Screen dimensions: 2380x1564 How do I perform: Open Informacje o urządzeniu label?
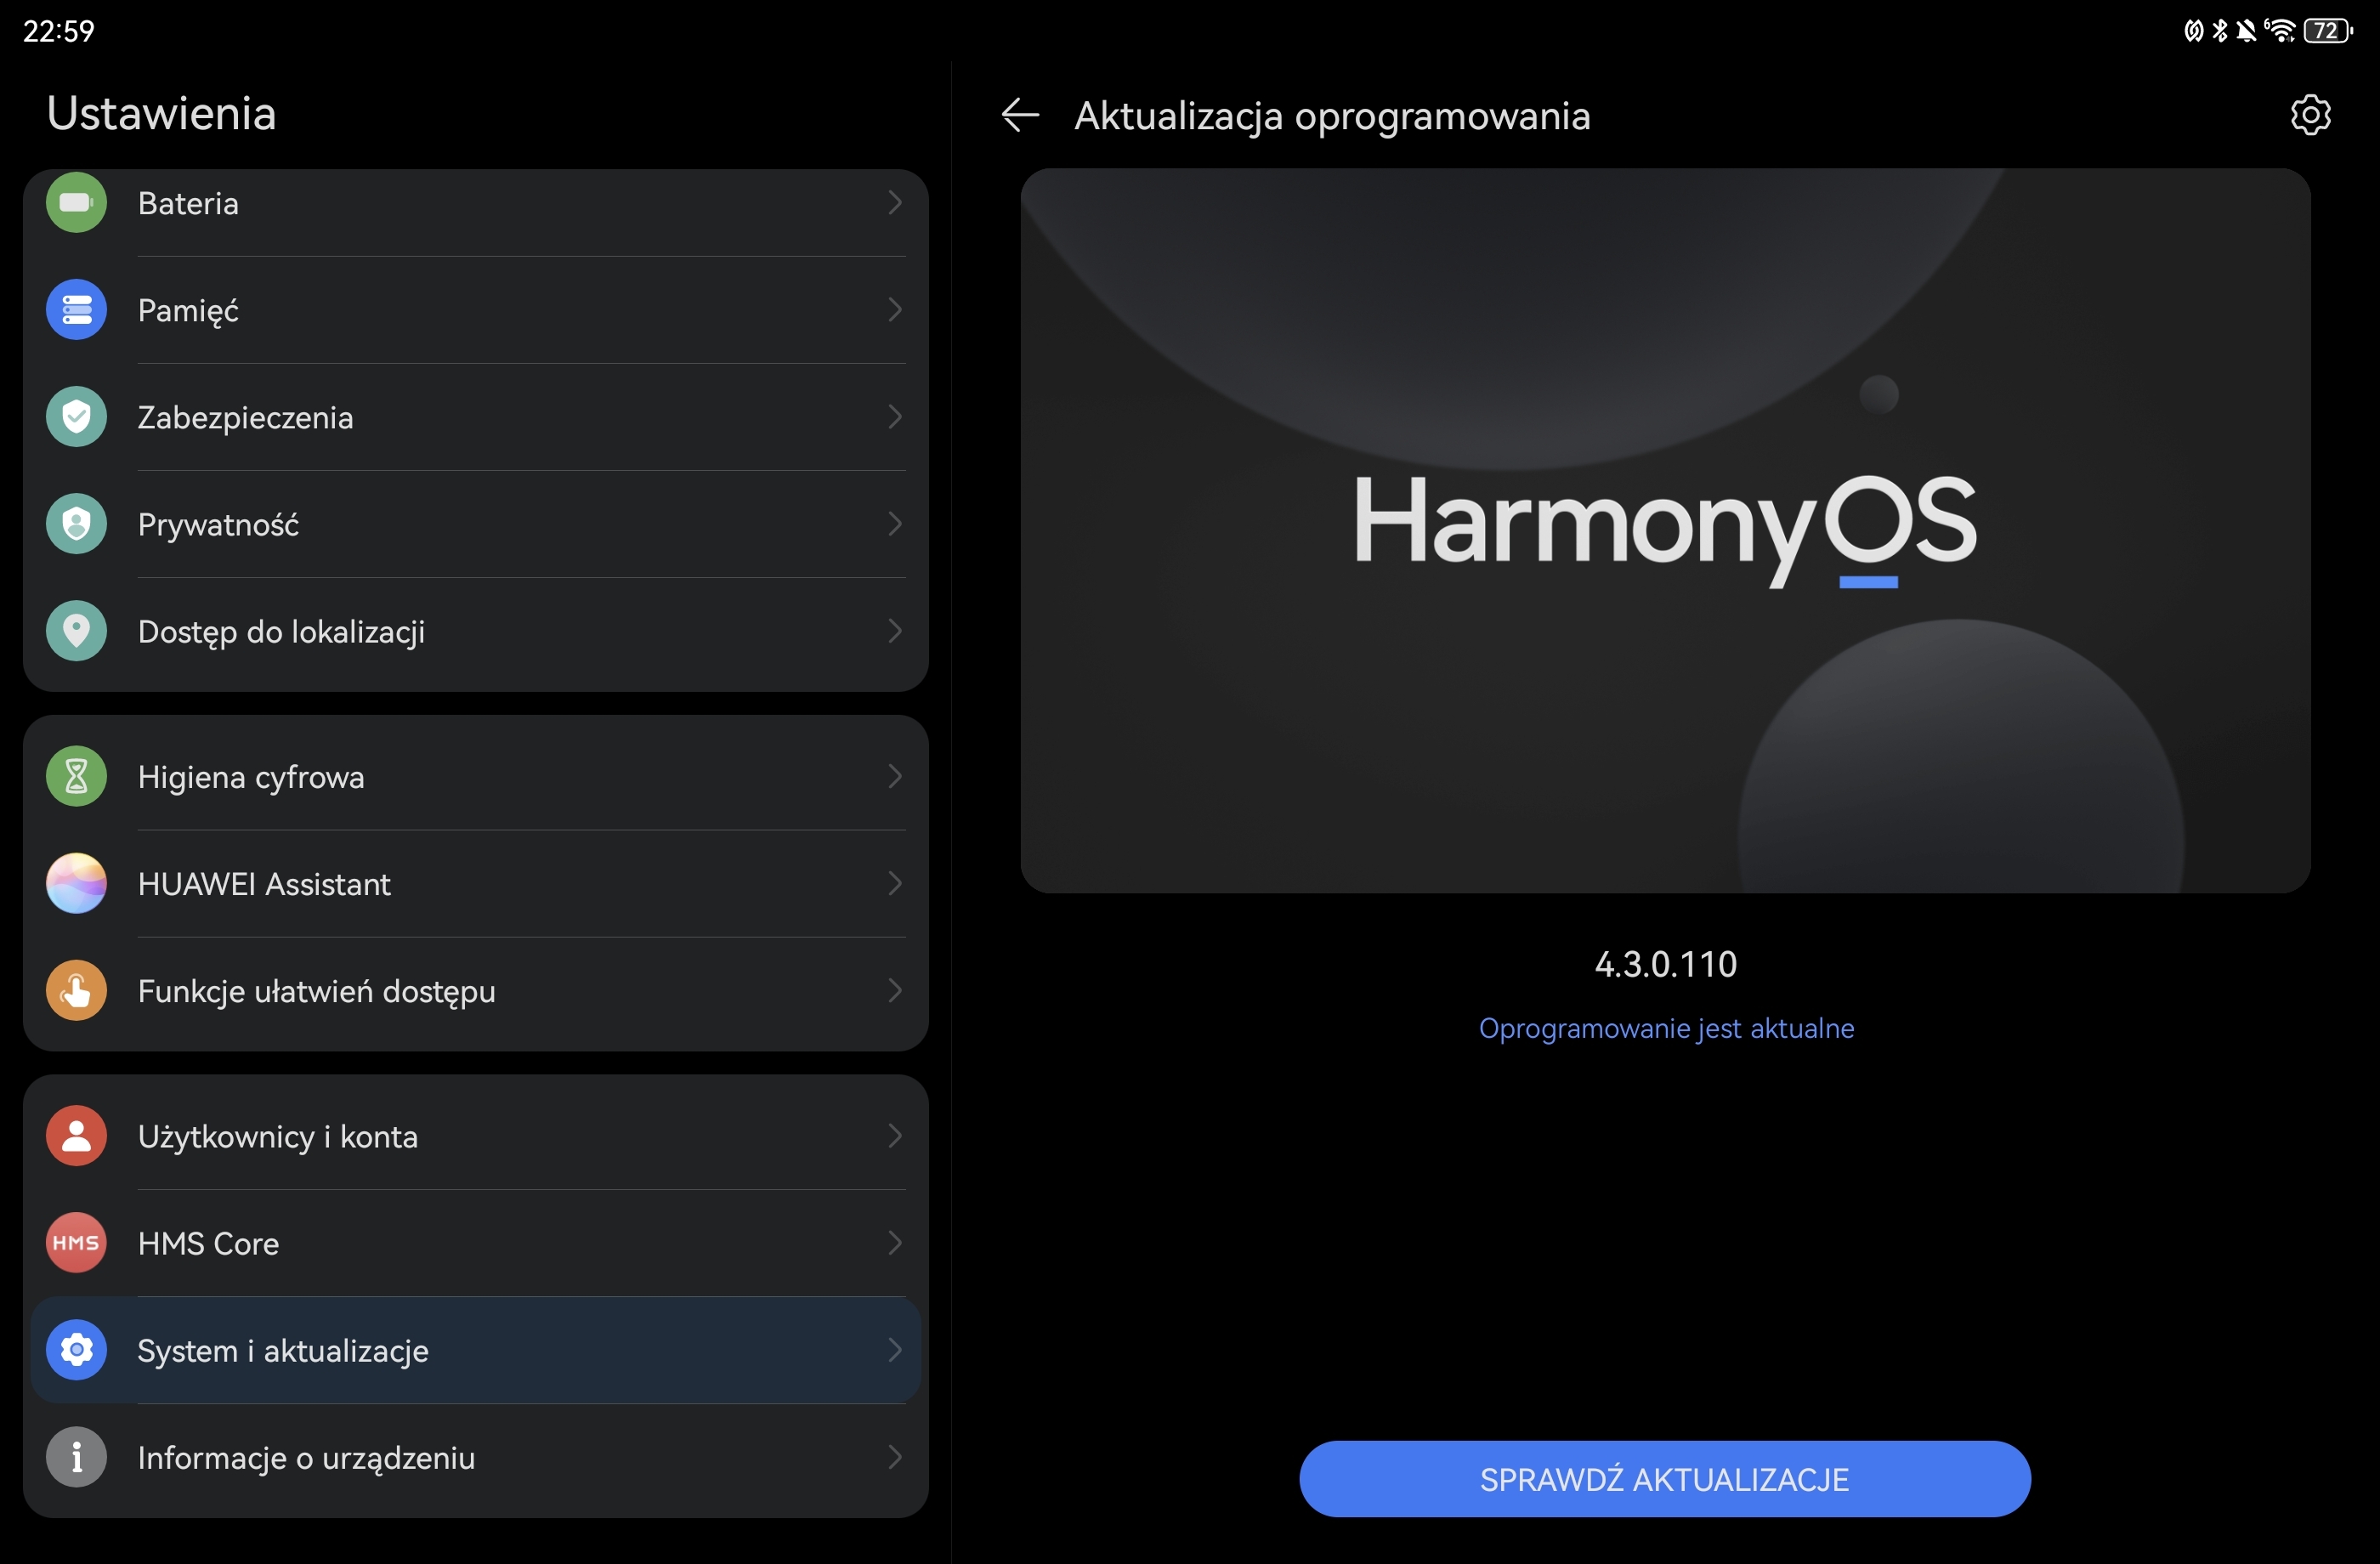tap(306, 1458)
